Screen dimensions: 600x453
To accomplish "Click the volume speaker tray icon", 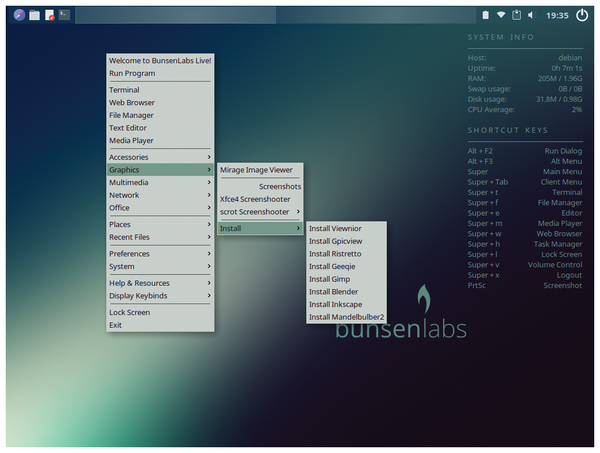I will coord(531,15).
